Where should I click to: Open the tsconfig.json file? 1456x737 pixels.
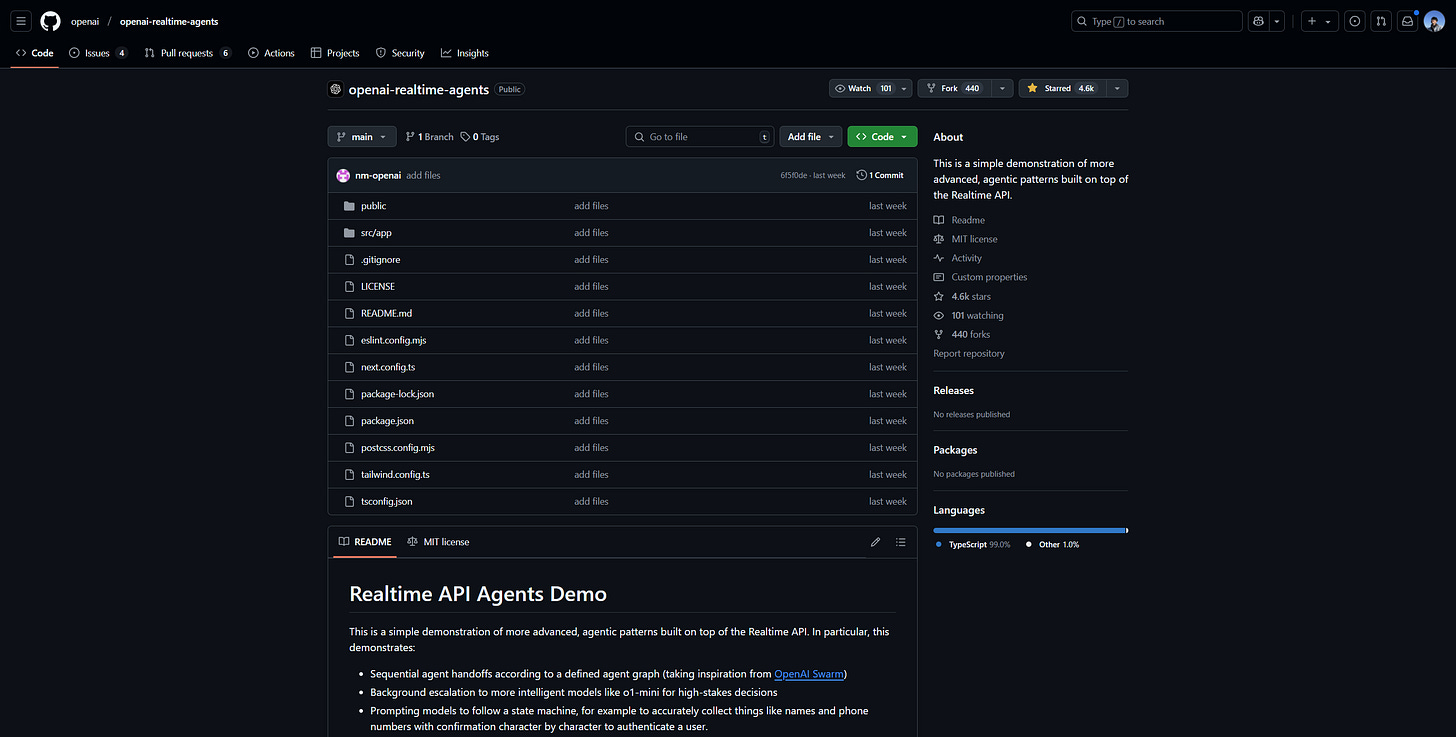(x=386, y=502)
